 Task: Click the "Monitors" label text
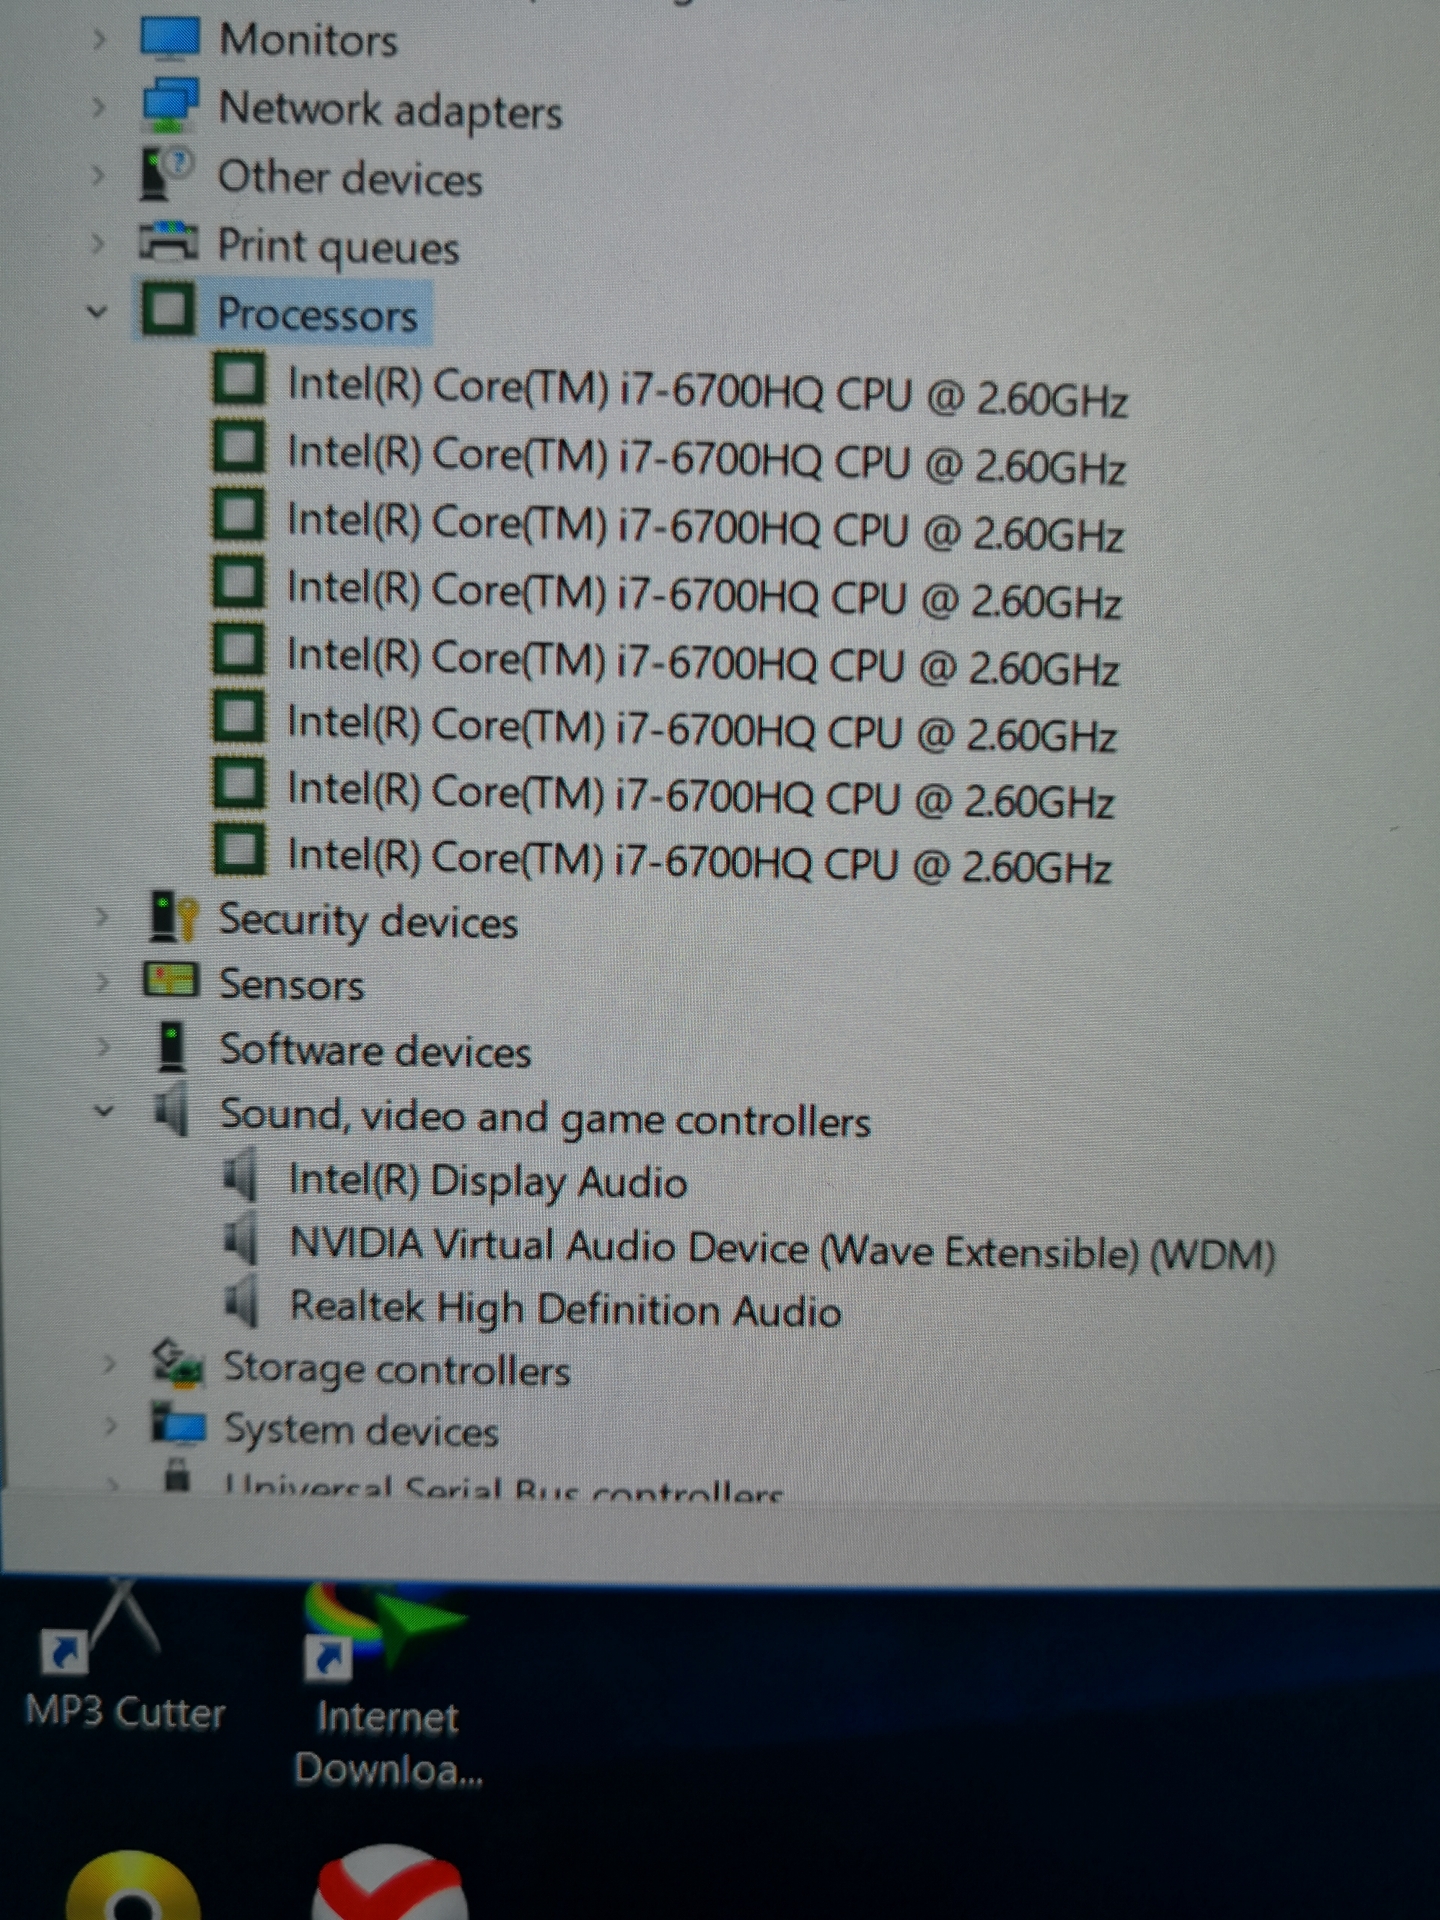(x=308, y=40)
